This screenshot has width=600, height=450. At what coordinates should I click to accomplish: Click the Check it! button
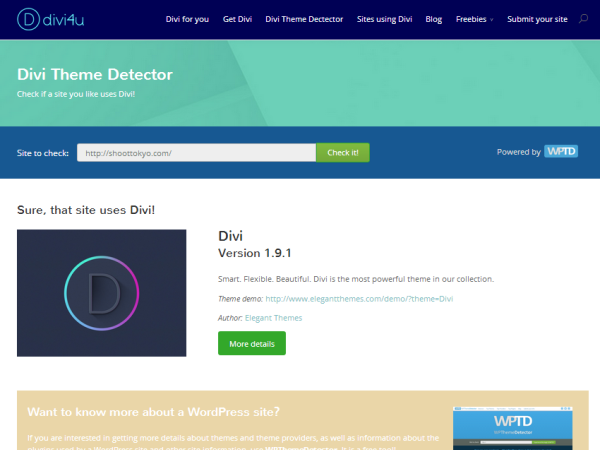(343, 153)
